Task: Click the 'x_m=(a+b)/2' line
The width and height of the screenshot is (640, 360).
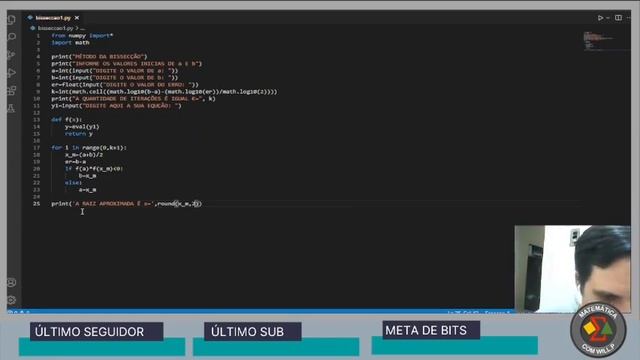Action: click(84, 155)
